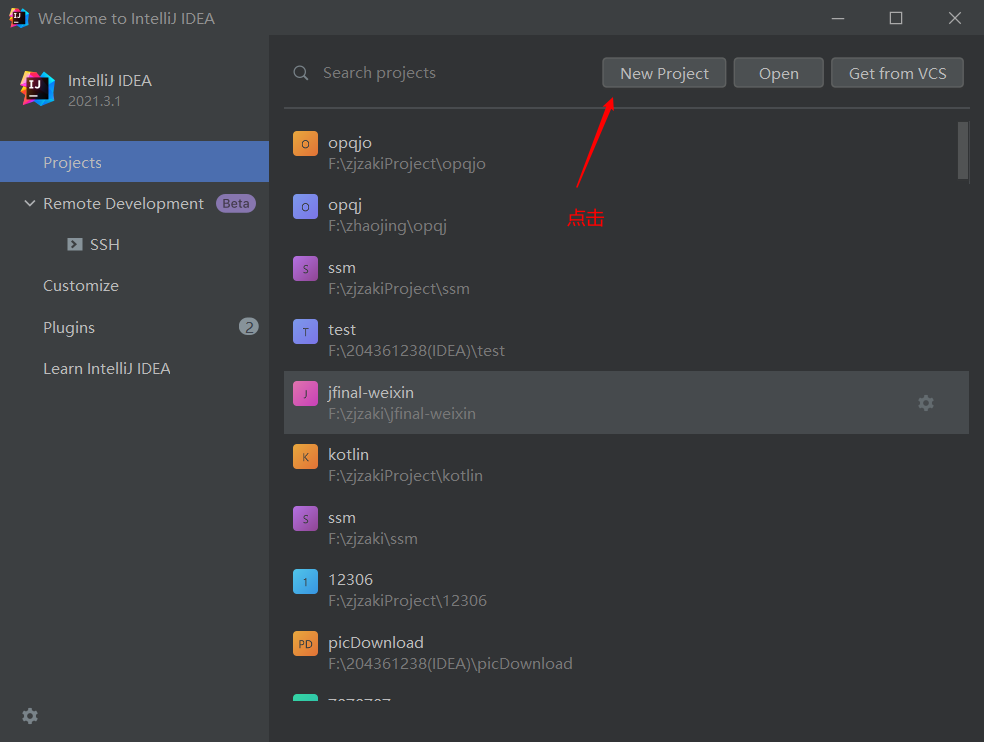Open the jfinal-weixin gear options
Image resolution: width=984 pixels, height=742 pixels.
[926, 402]
